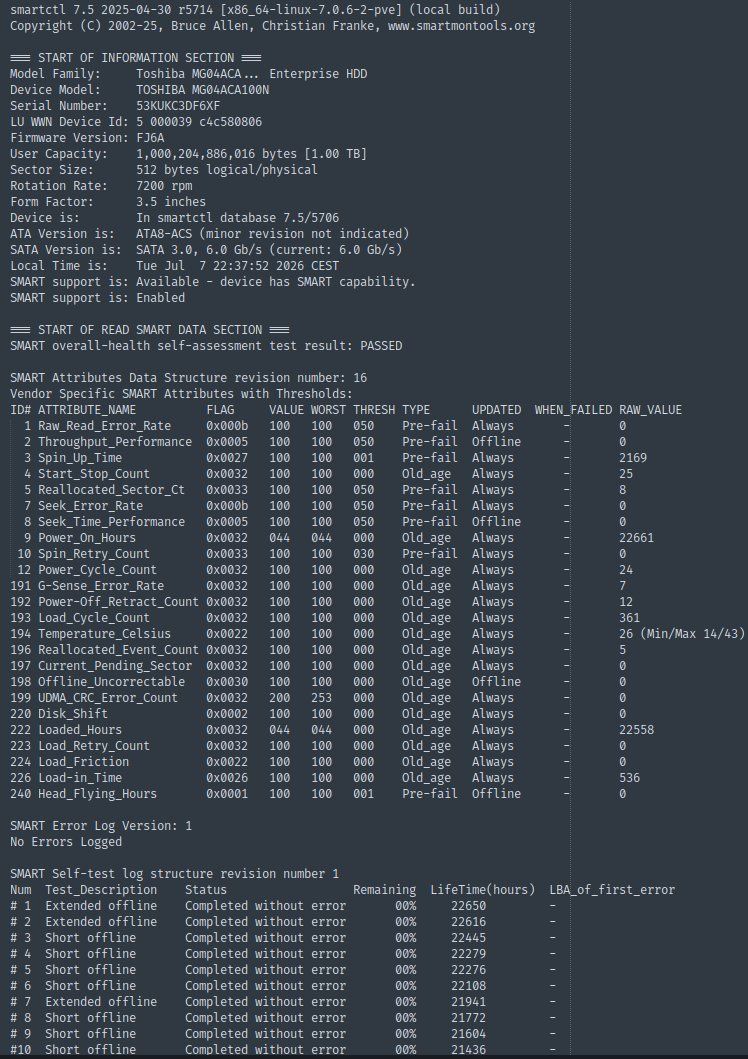Click the Temperature_Celsius attribute row name
Image resolution: width=748 pixels, height=1059 pixels.
[x=104, y=634]
